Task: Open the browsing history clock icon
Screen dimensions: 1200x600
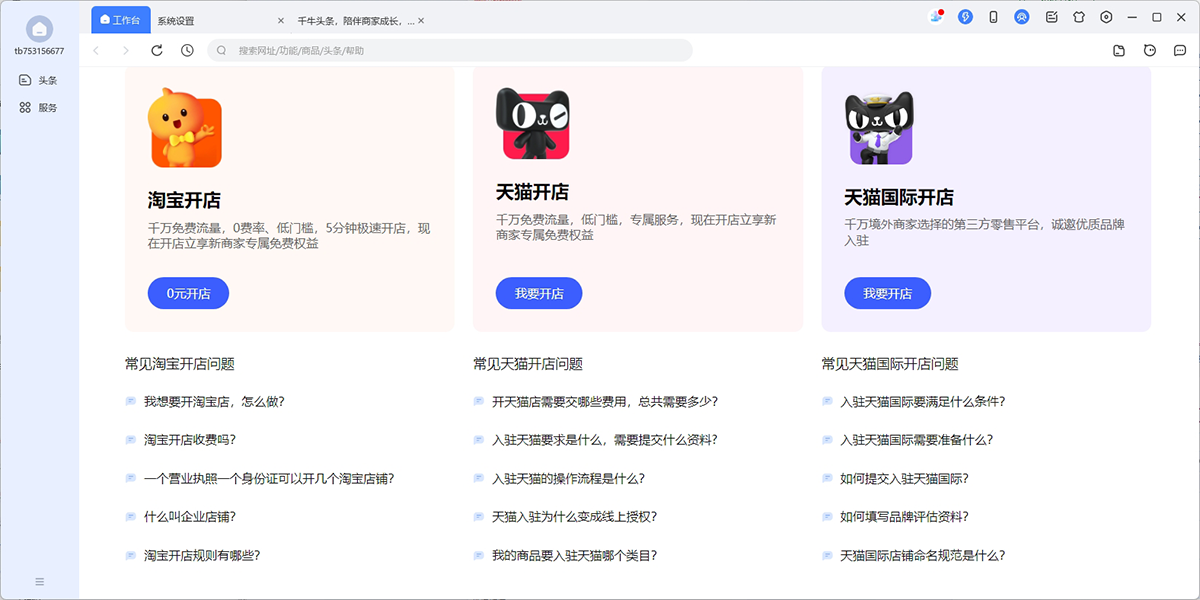Action: (187, 50)
